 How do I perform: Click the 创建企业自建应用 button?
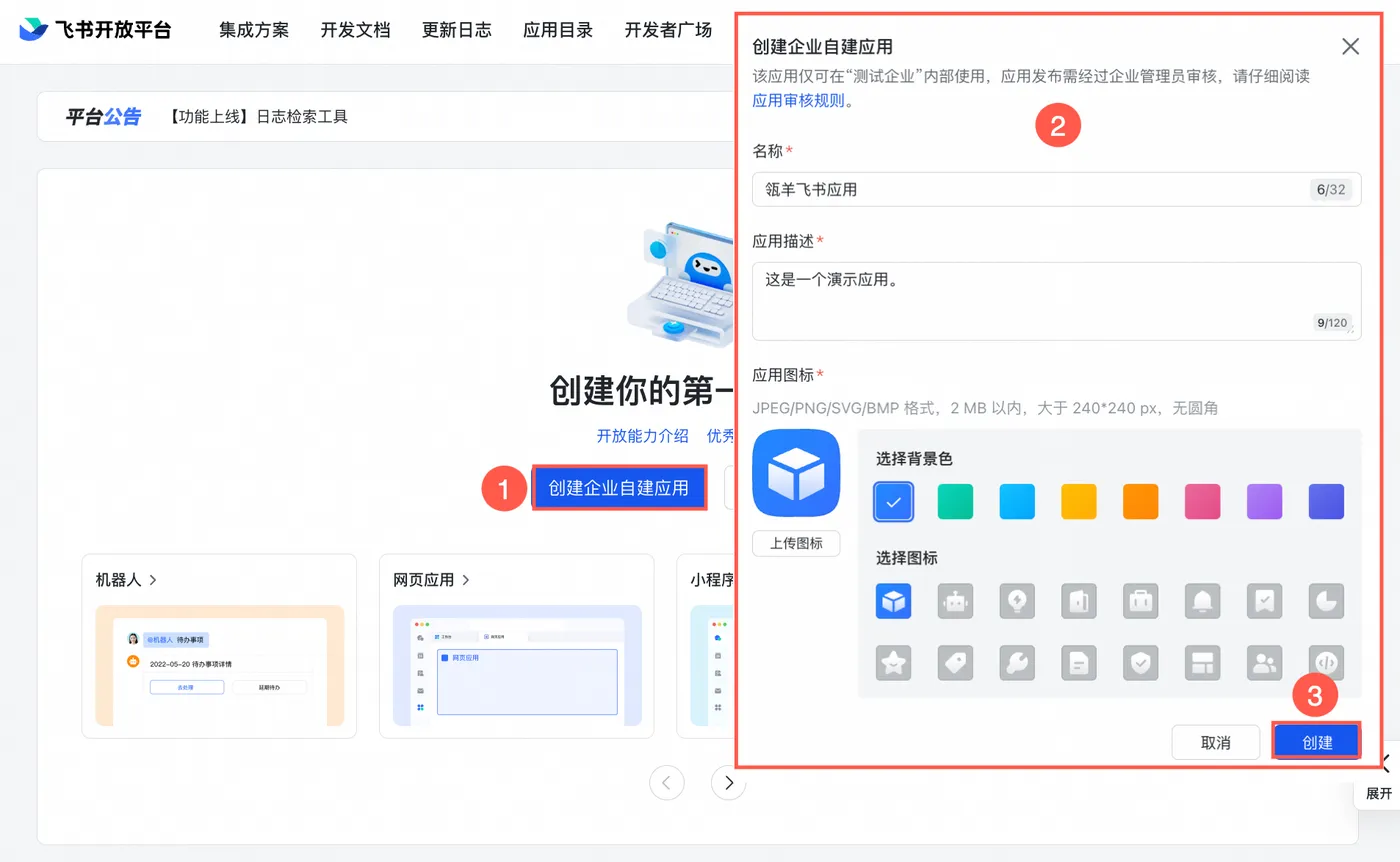click(x=619, y=488)
